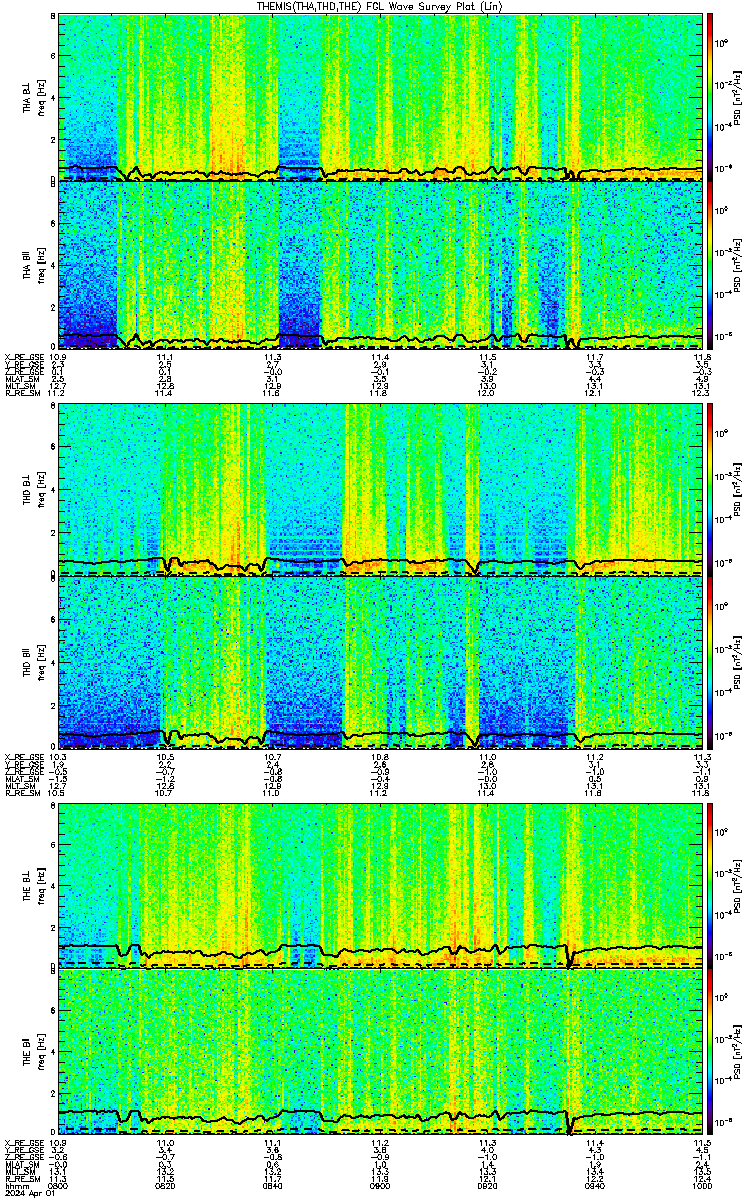
Task: Click the THE B-perpendicular y-axis label
Action: pyautogui.click(x=28, y=885)
